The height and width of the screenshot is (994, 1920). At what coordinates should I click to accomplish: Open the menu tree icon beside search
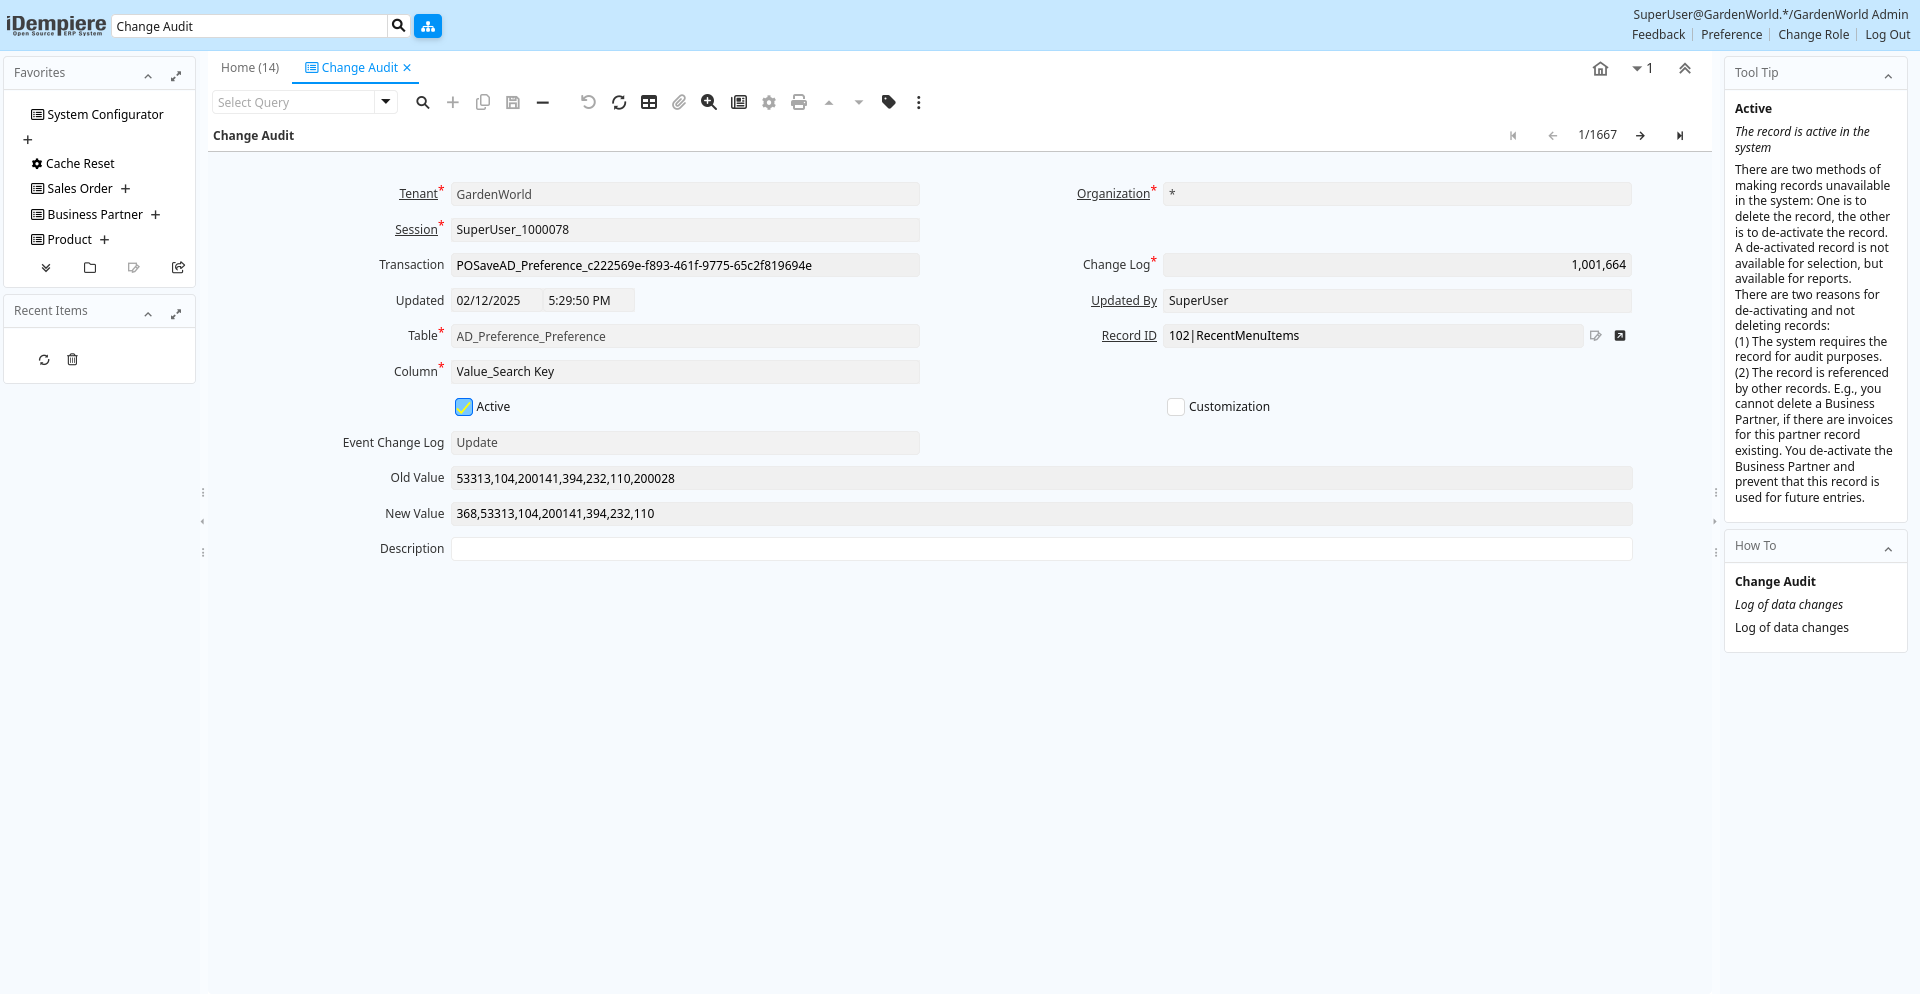click(428, 27)
